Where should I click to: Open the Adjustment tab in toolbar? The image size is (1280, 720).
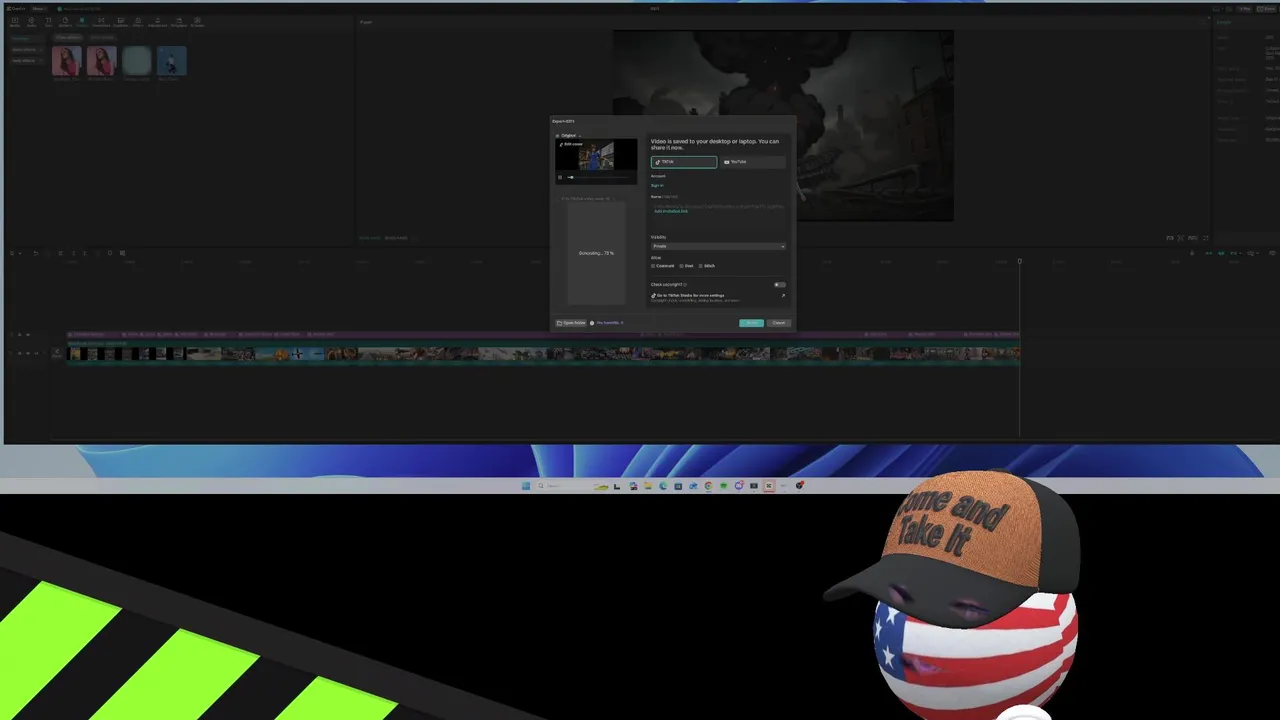(x=157, y=21)
